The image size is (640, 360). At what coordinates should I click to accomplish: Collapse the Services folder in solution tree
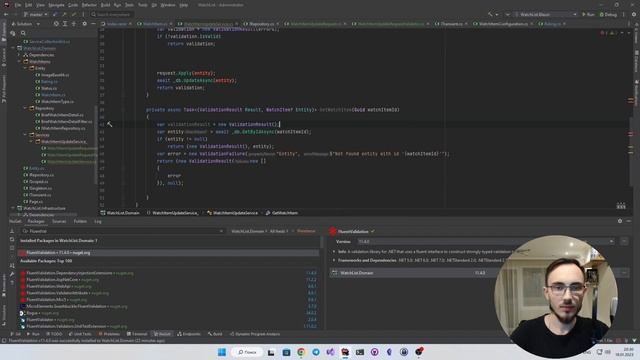pyautogui.click(x=25, y=135)
